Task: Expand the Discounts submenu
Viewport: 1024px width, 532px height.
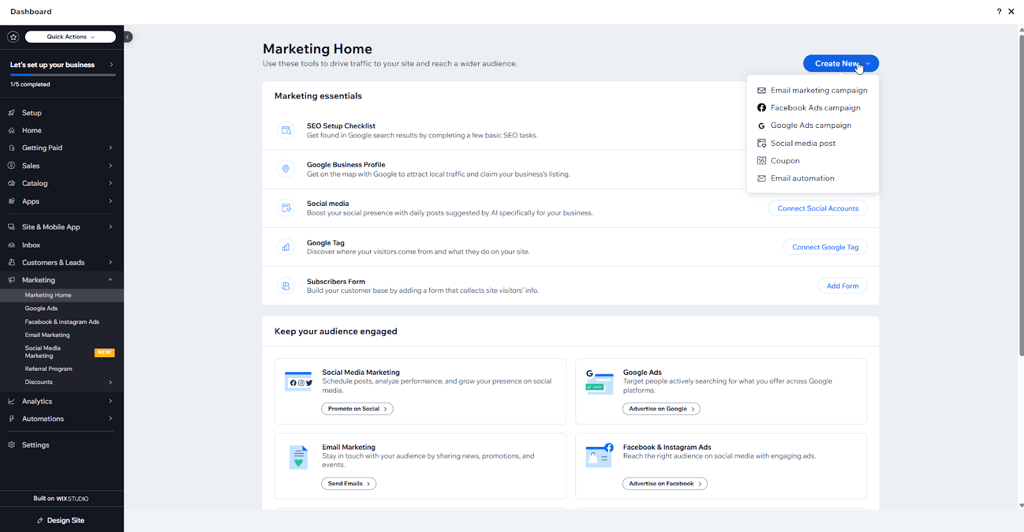Action: click(x=110, y=383)
